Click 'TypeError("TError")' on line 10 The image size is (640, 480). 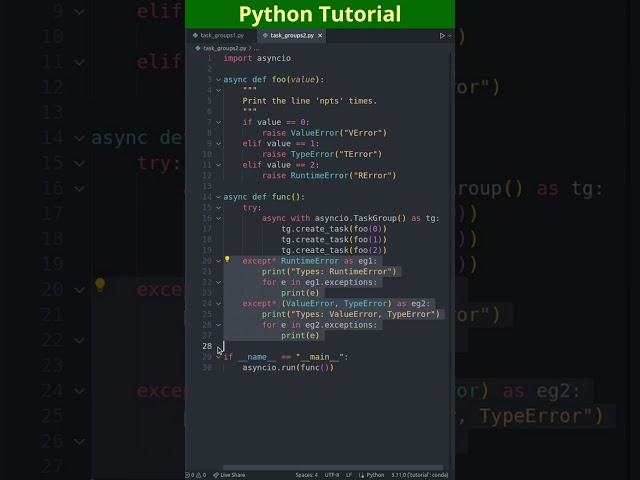pos(336,154)
